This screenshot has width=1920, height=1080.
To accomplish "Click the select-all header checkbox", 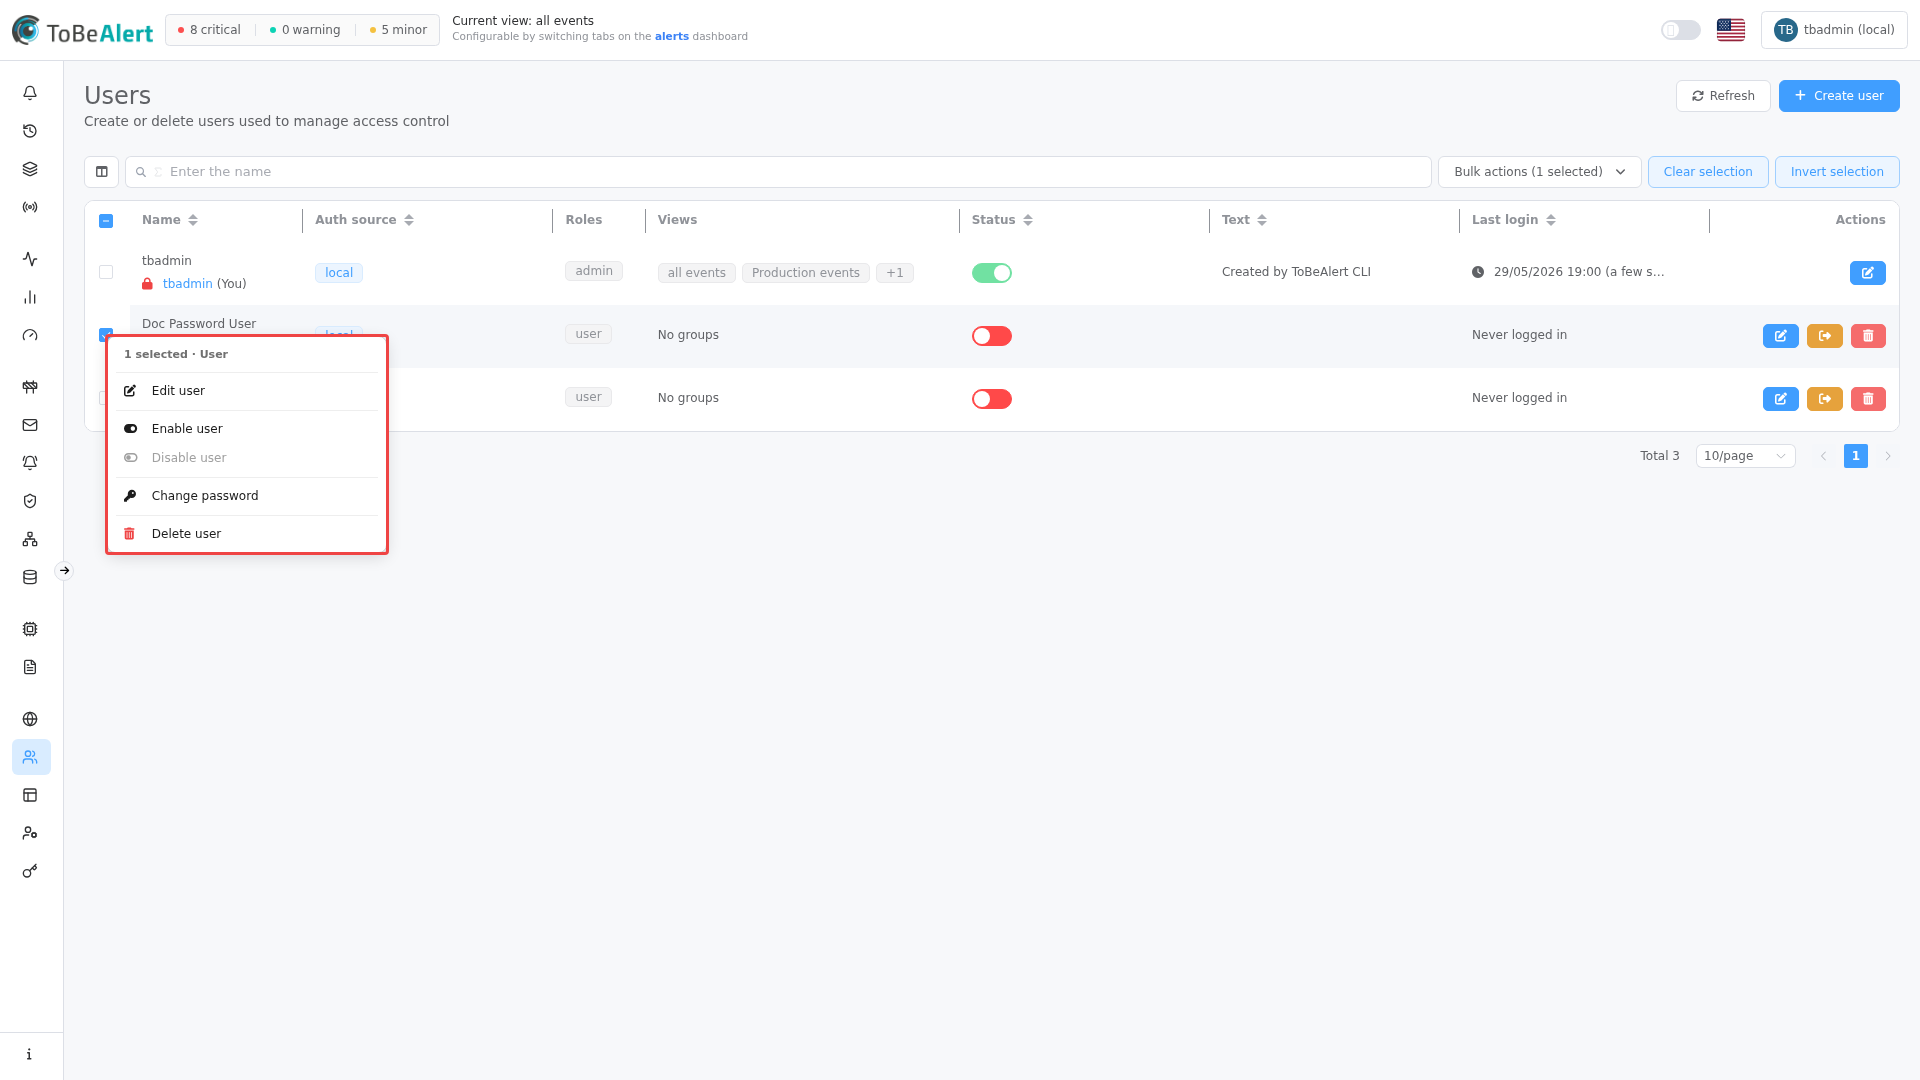I will [106, 221].
